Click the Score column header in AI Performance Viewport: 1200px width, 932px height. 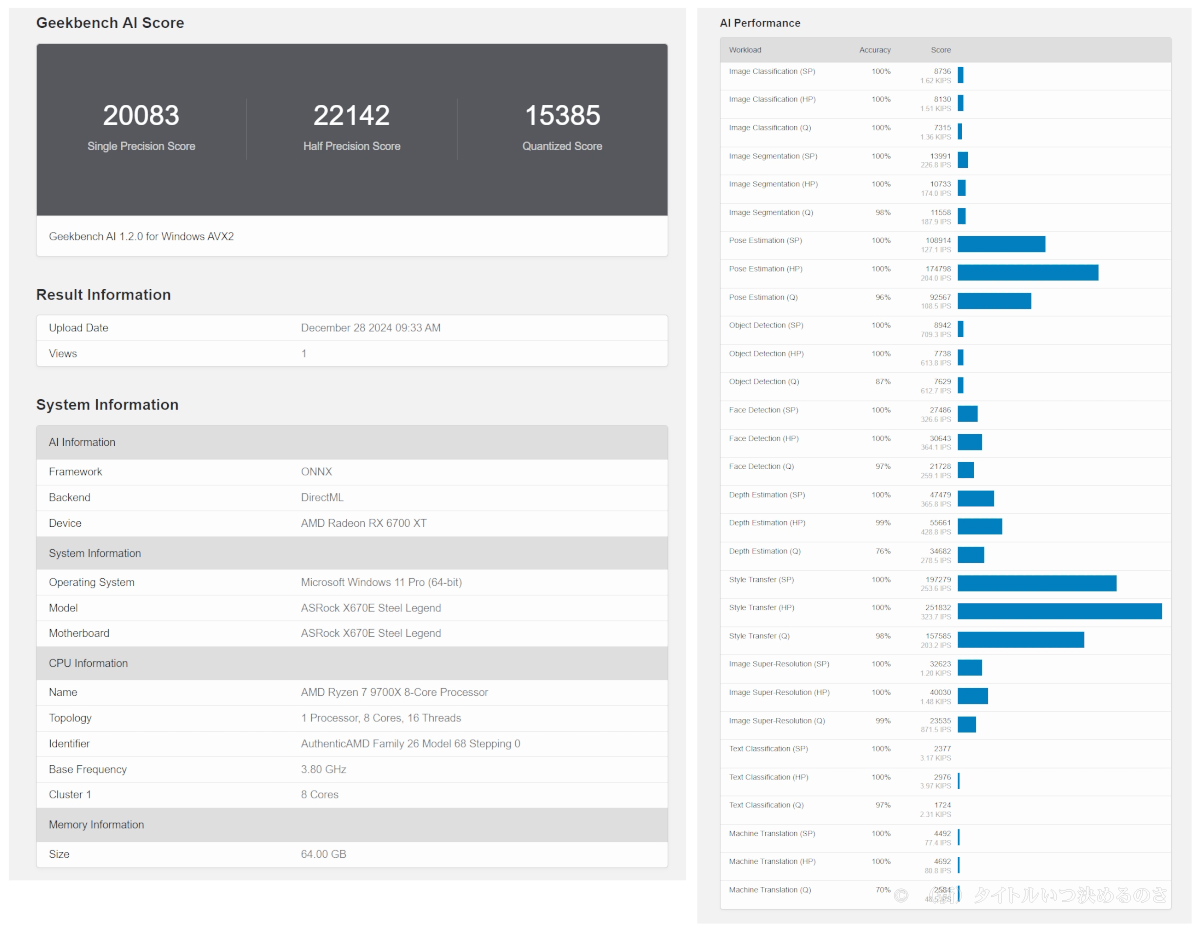click(x=941, y=50)
